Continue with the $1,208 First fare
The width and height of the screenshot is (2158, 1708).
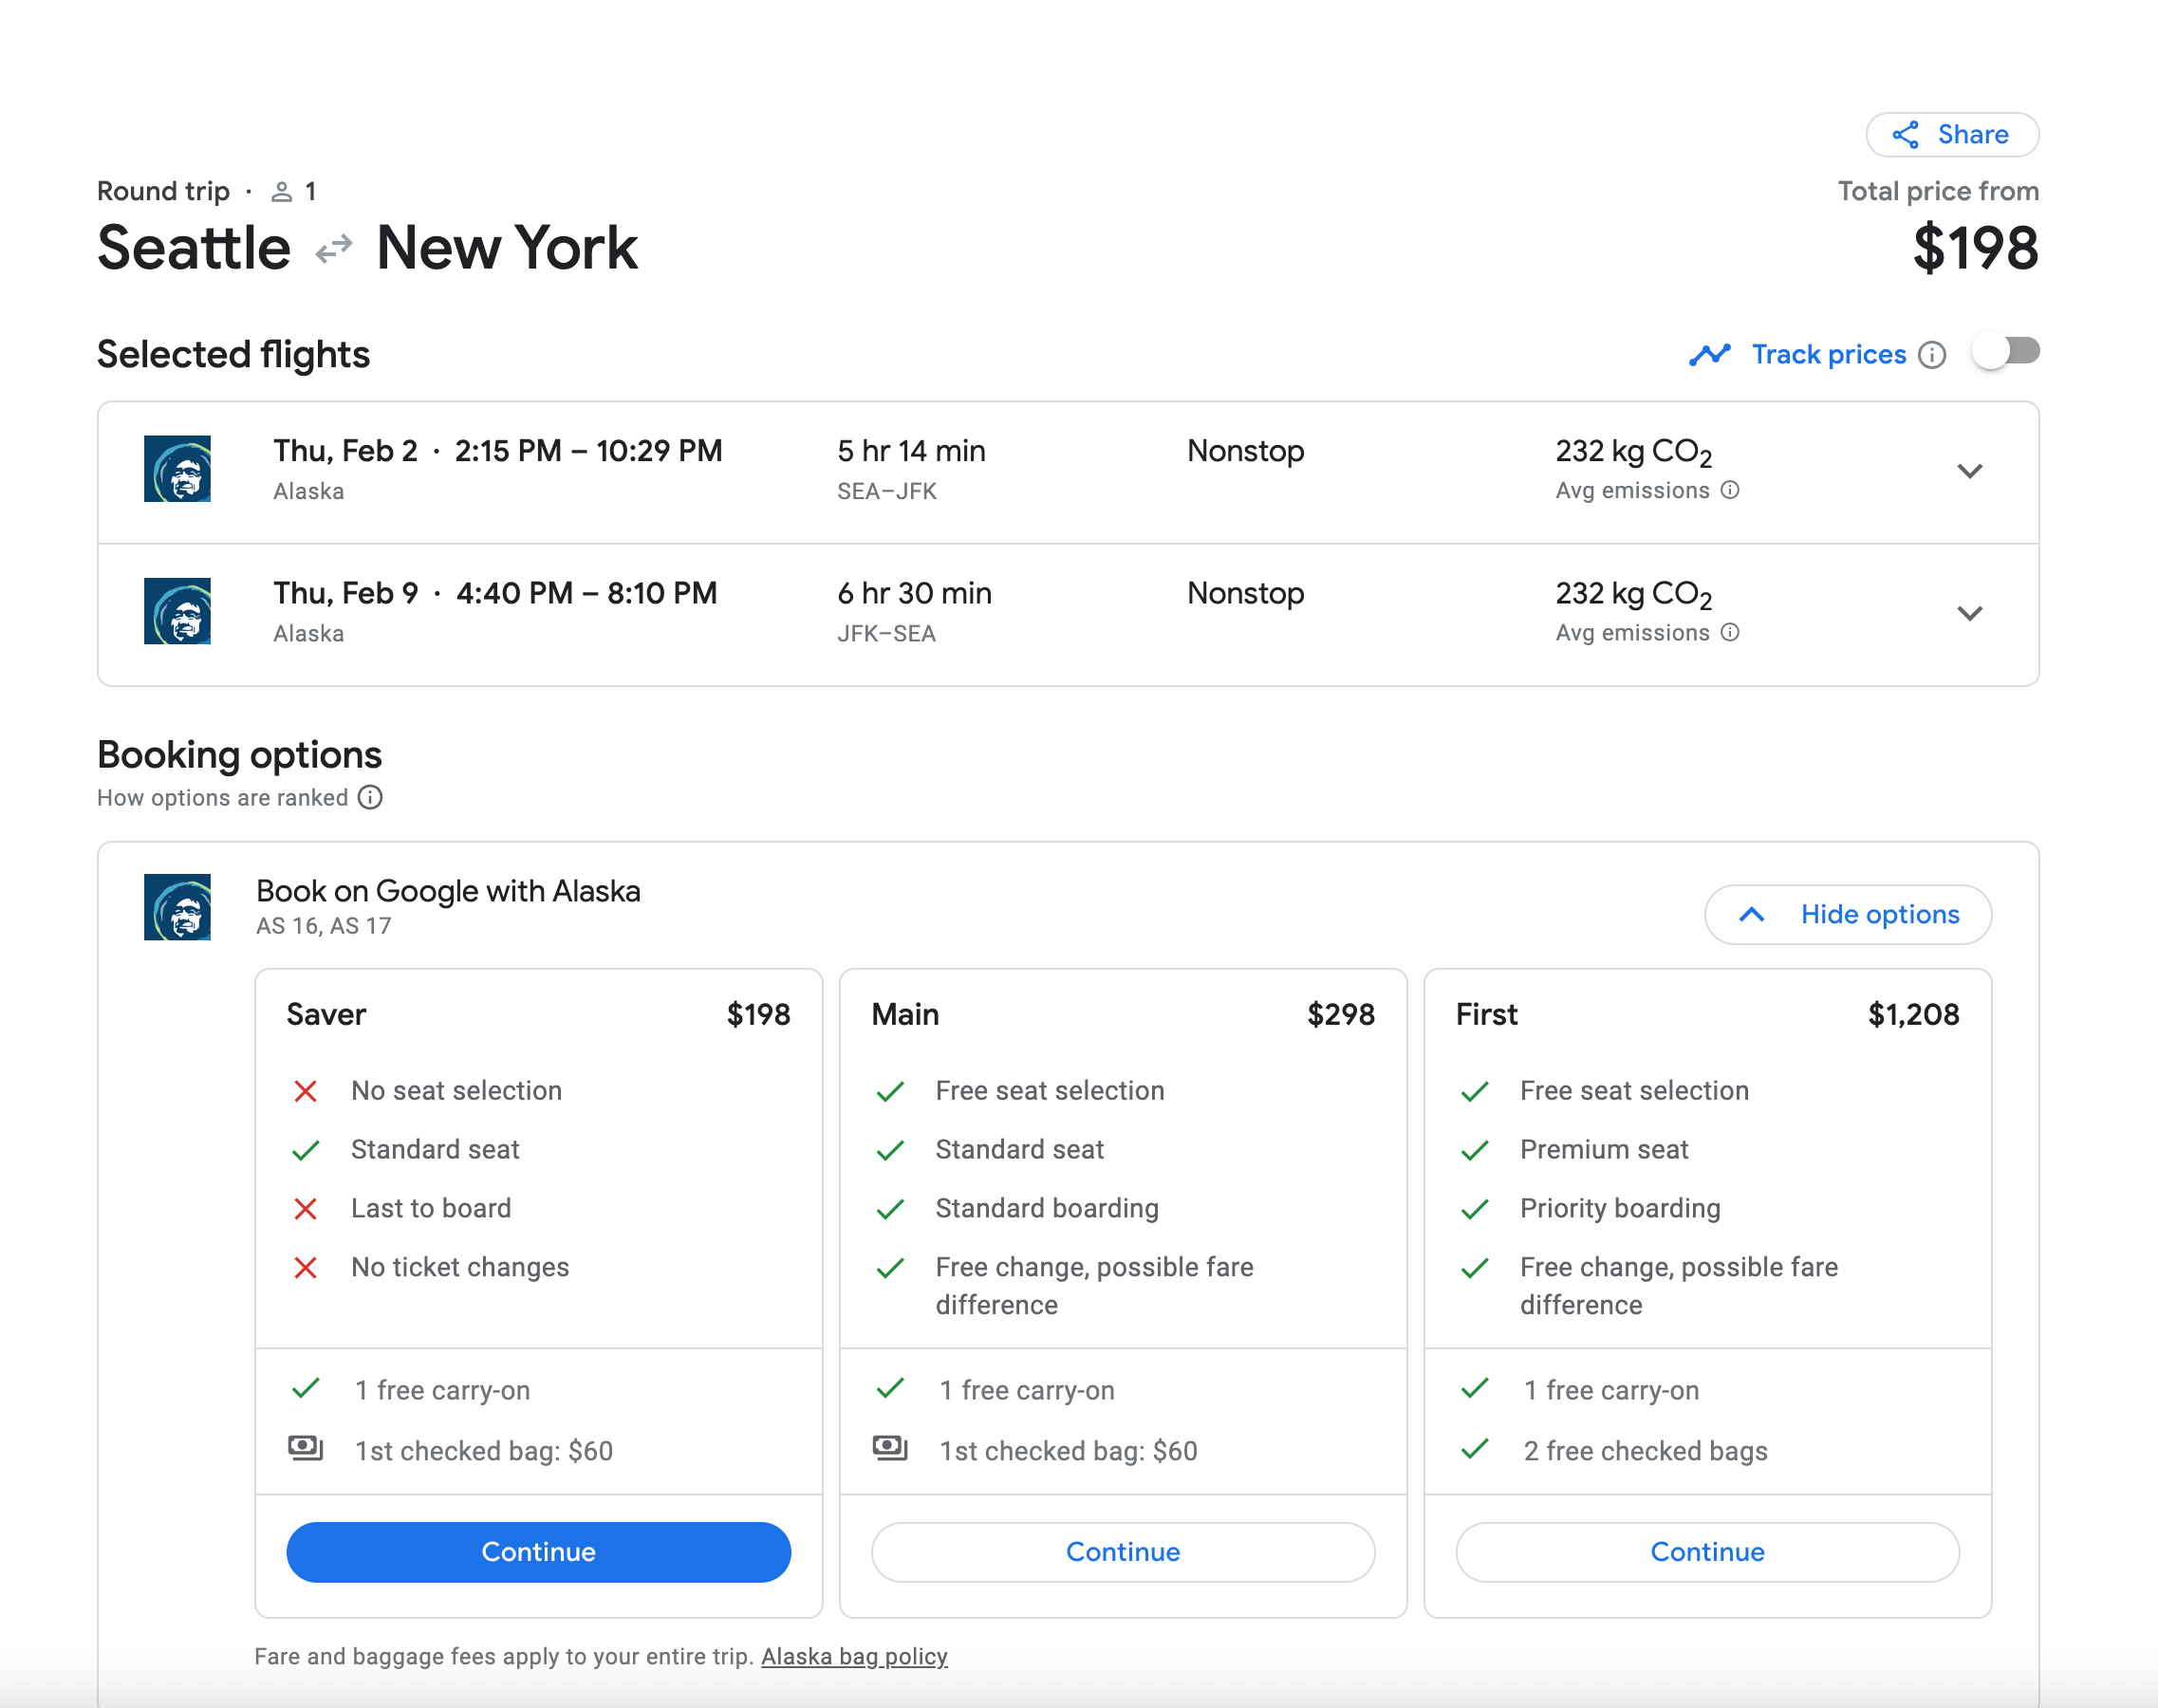[x=1707, y=1551]
